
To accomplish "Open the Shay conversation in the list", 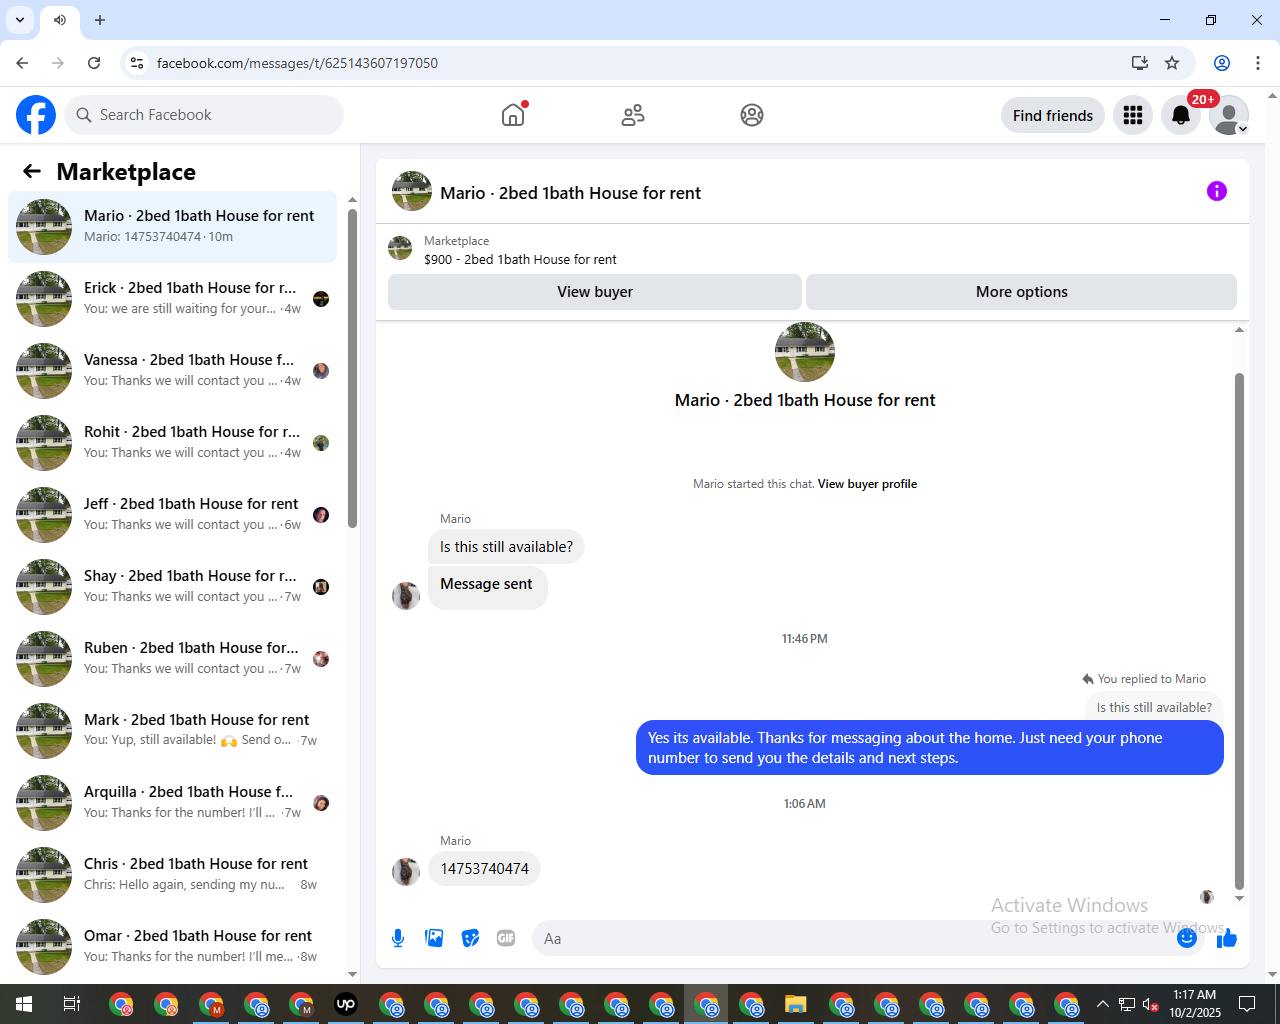I will [172, 587].
